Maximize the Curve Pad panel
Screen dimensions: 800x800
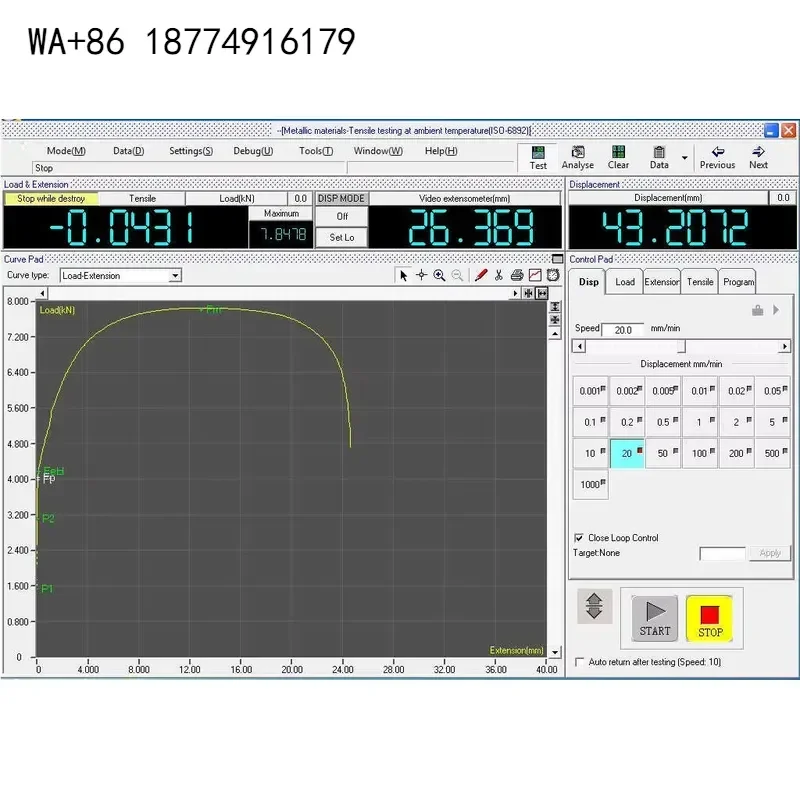pos(558,259)
